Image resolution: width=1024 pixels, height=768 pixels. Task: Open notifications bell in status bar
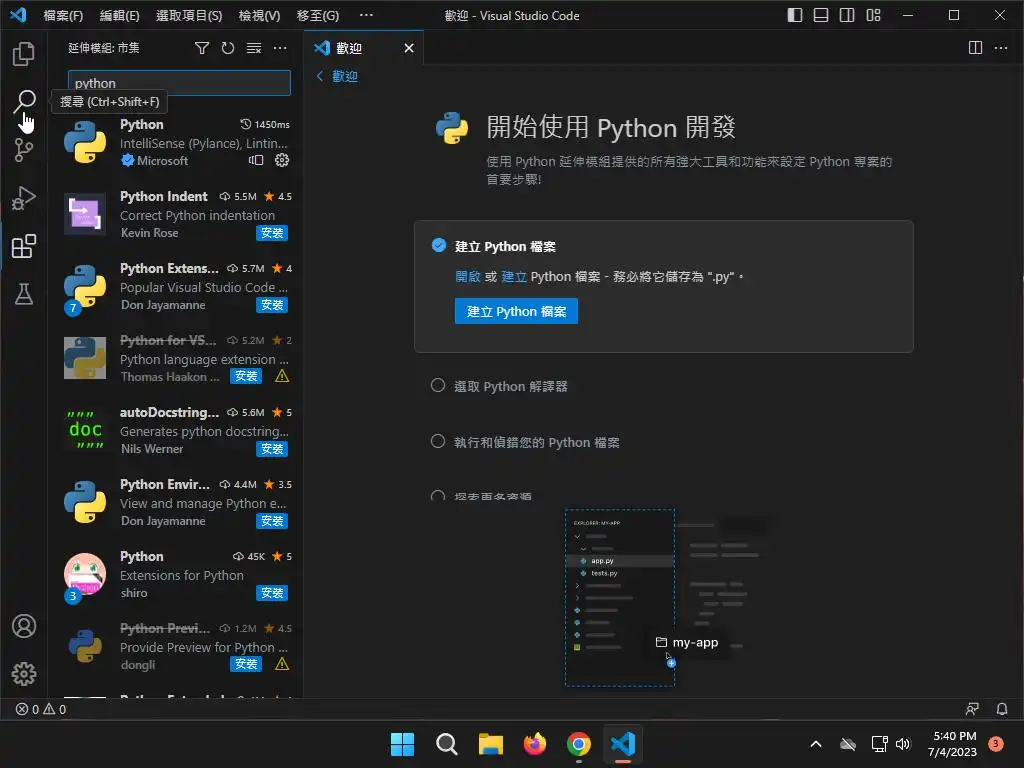click(1002, 709)
